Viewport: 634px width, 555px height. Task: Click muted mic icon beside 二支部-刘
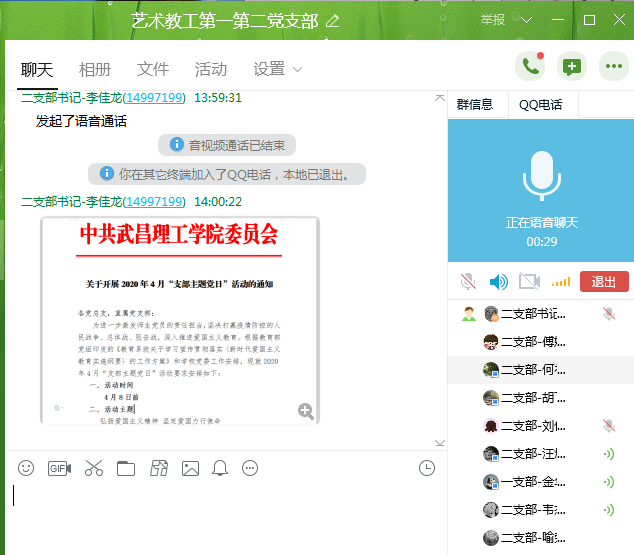click(x=609, y=426)
